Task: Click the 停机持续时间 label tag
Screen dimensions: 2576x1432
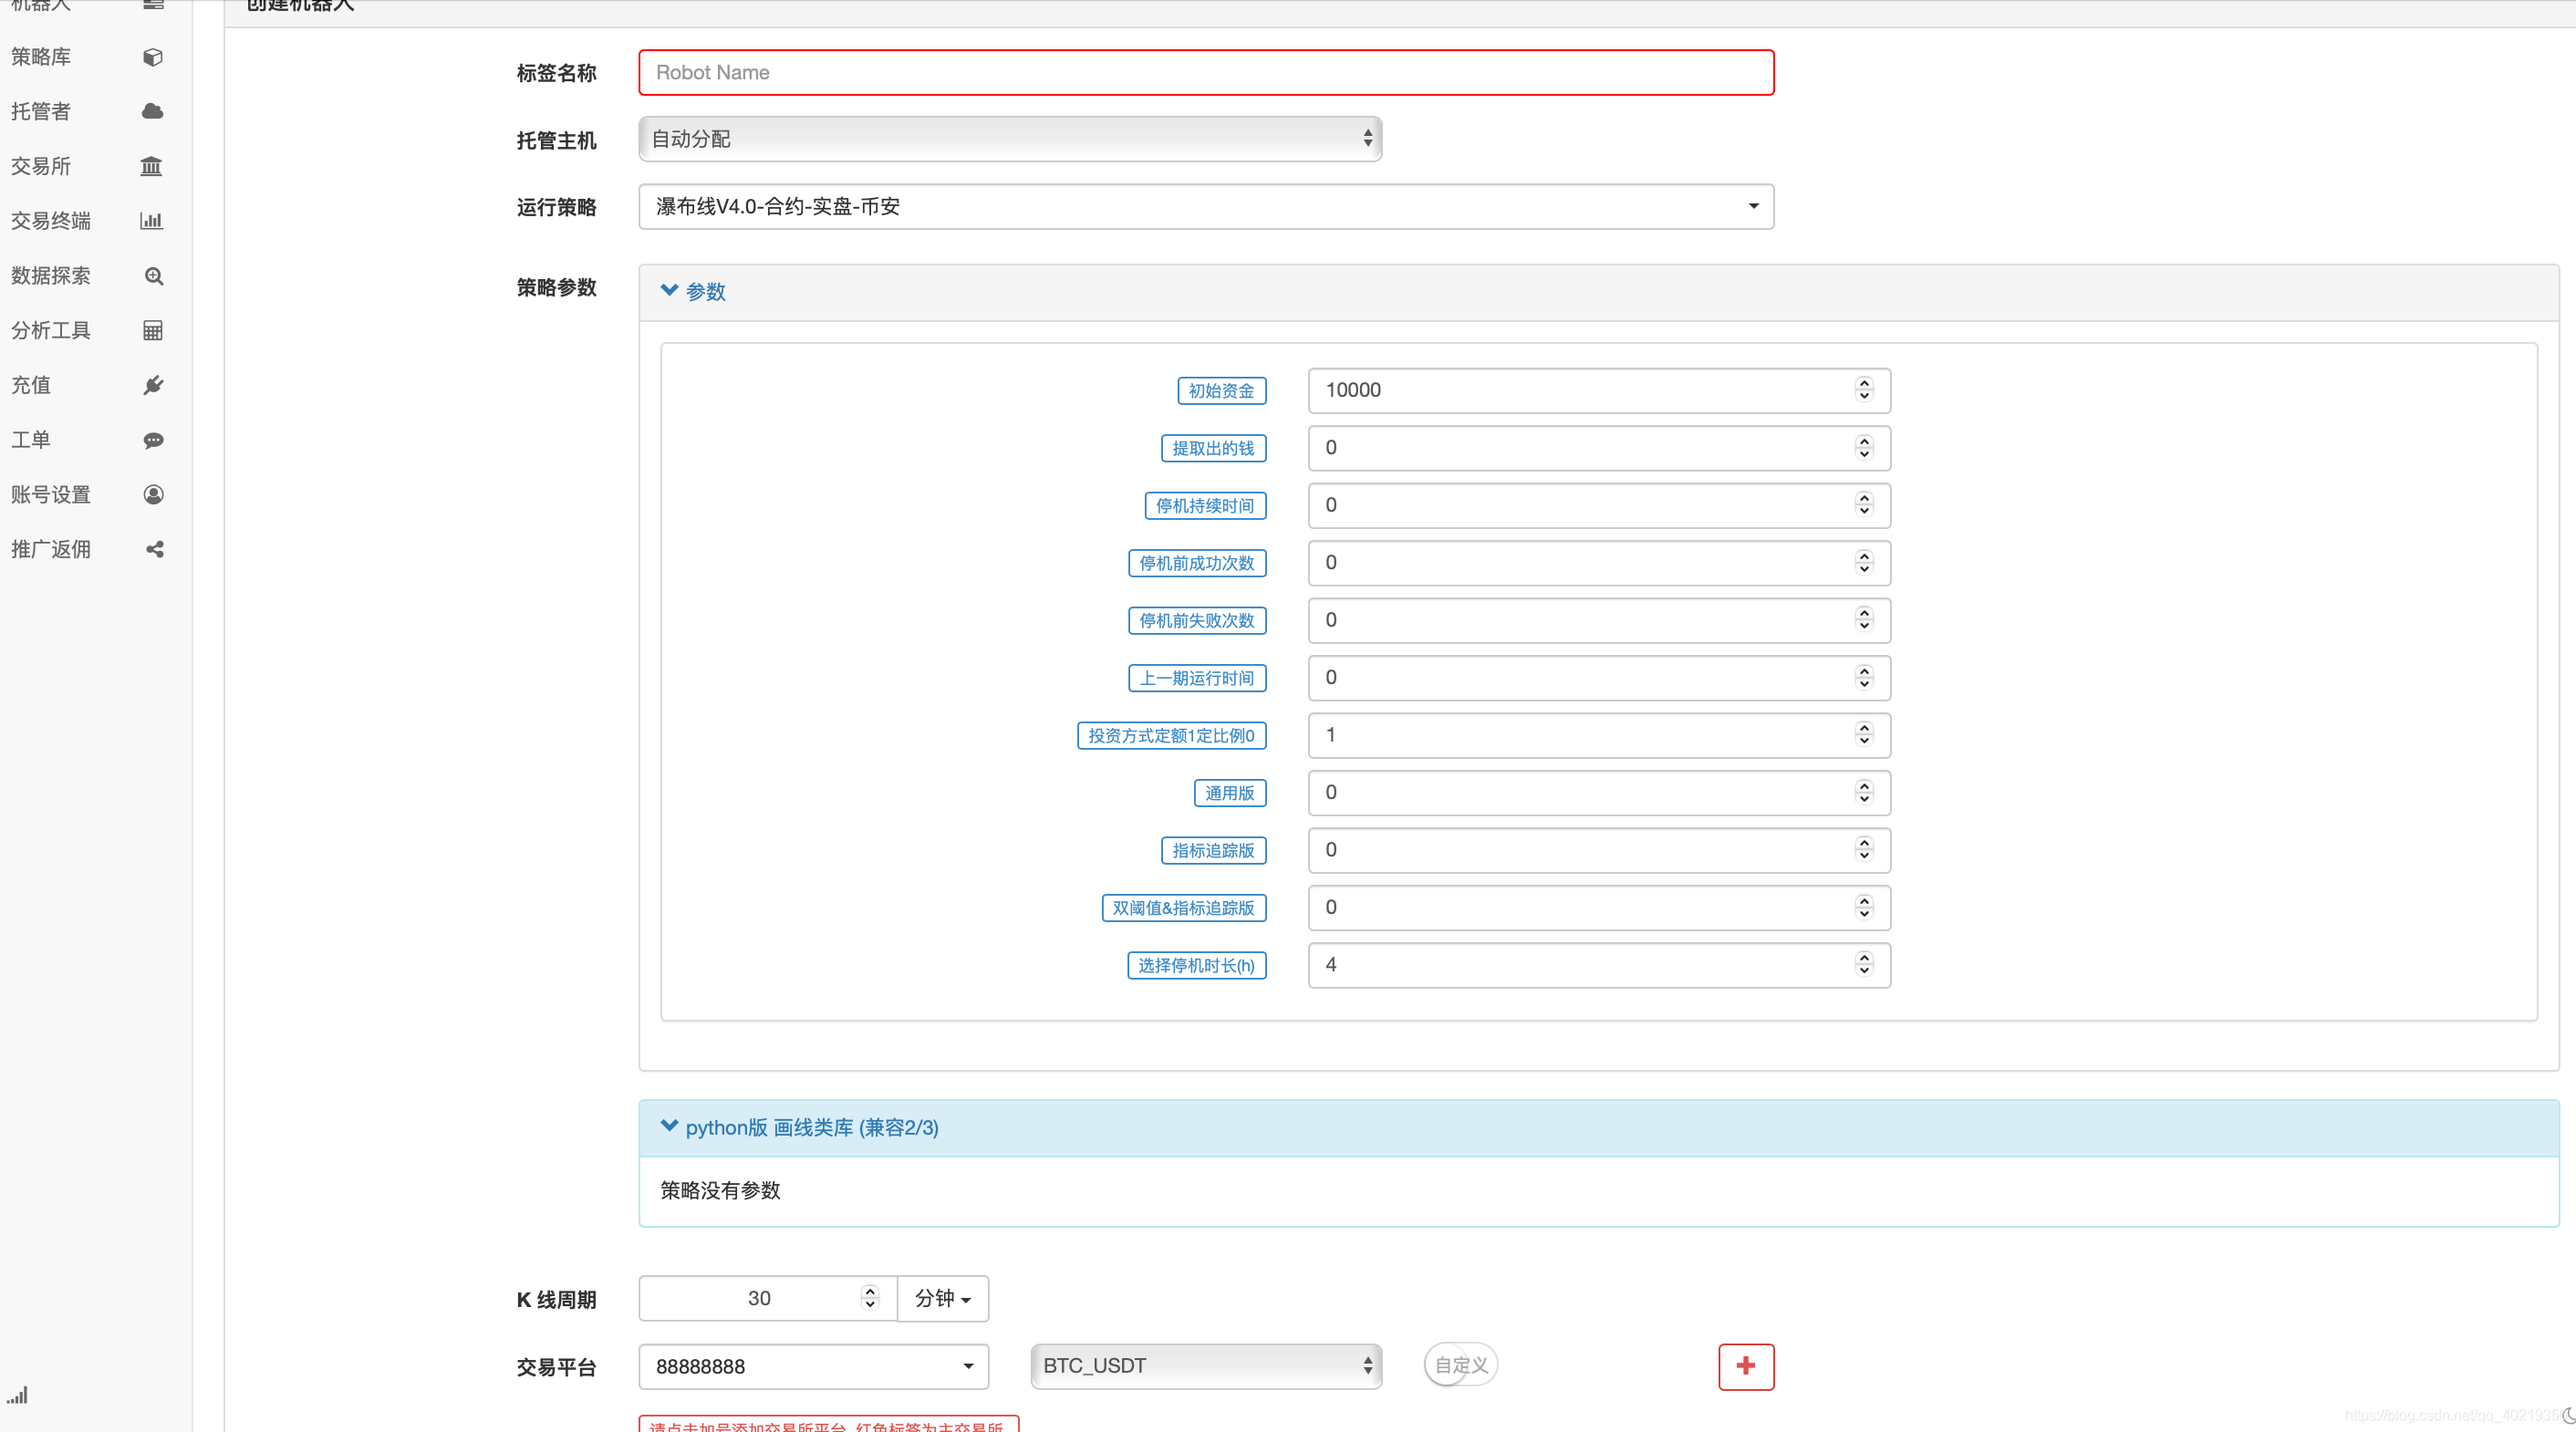Action: click(1205, 506)
